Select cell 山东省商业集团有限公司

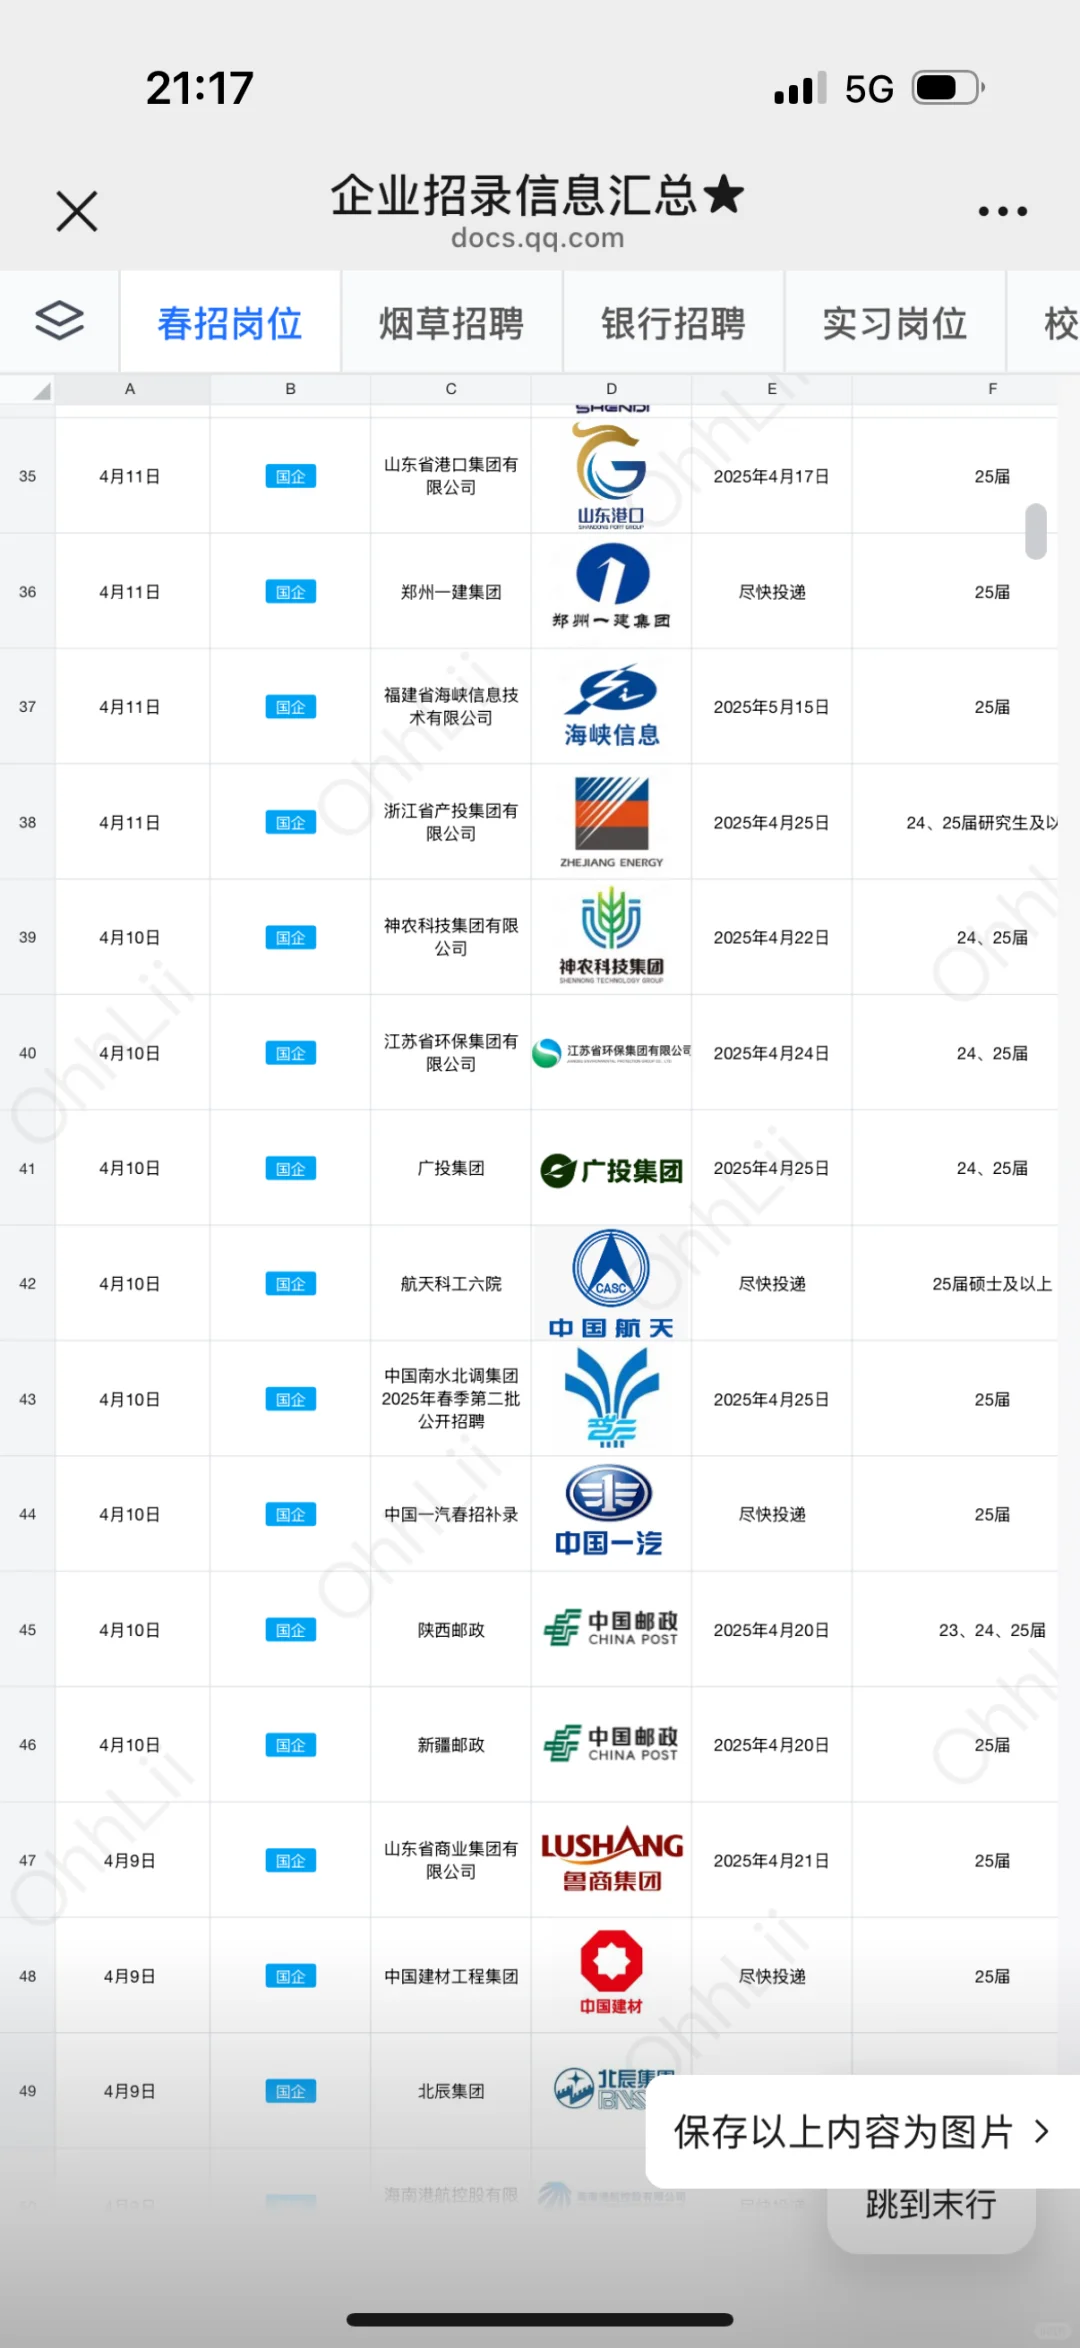(451, 1860)
